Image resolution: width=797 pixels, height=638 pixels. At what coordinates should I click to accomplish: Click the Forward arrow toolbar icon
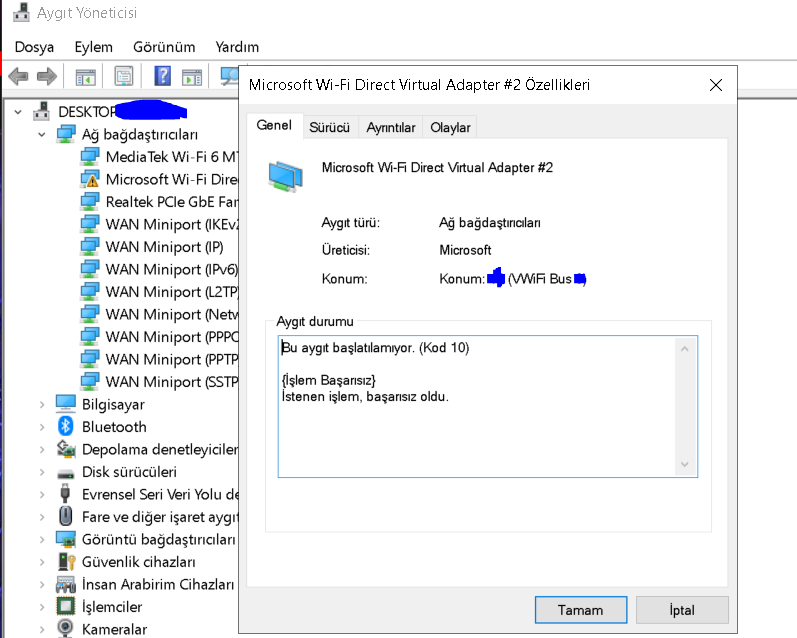click(x=47, y=77)
